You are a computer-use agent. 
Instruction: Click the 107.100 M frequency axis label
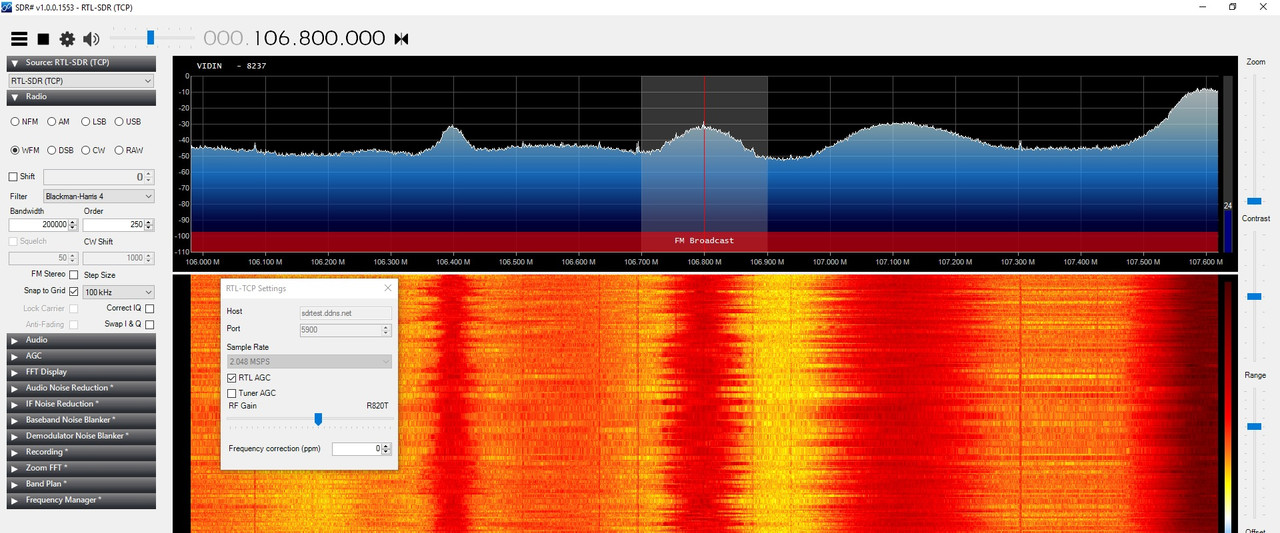(x=892, y=262)
